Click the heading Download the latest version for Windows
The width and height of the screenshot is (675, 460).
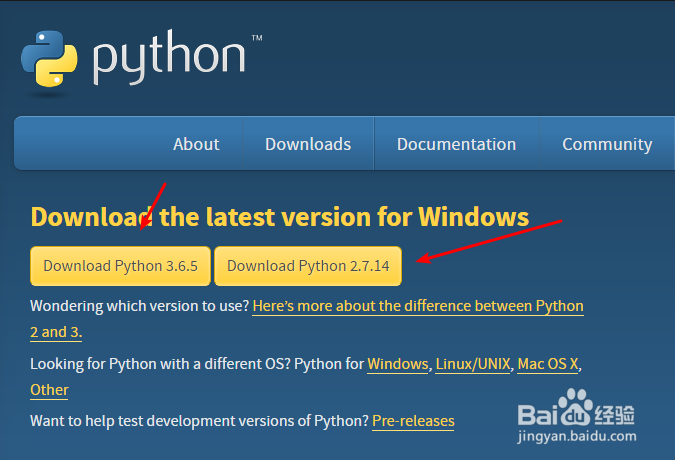click(x=280, y=216)
